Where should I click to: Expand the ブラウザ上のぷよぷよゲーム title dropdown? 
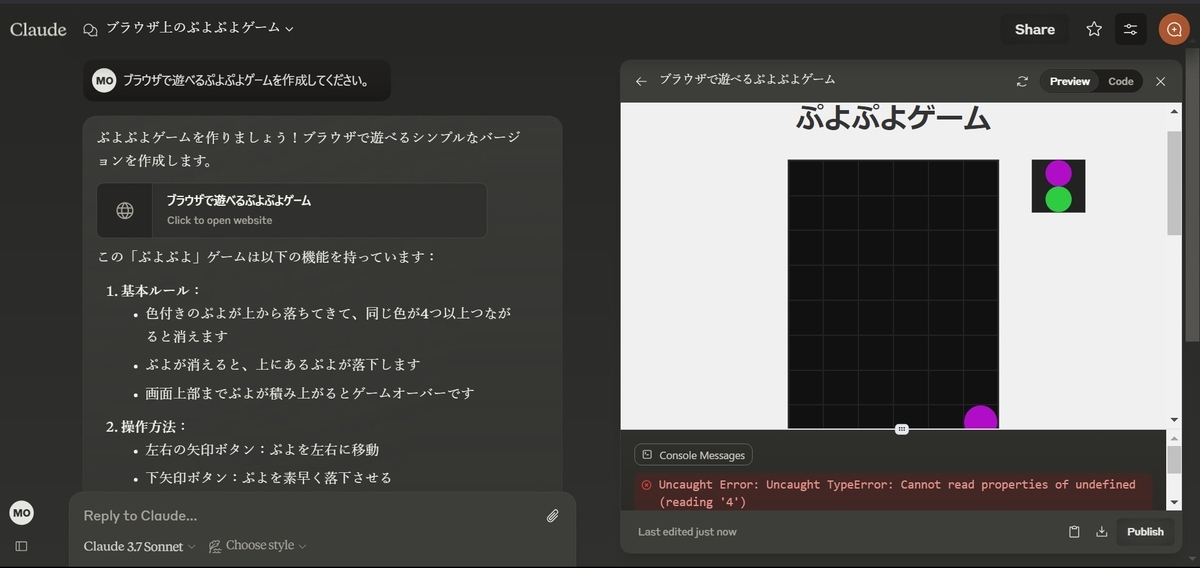(200, 28)
